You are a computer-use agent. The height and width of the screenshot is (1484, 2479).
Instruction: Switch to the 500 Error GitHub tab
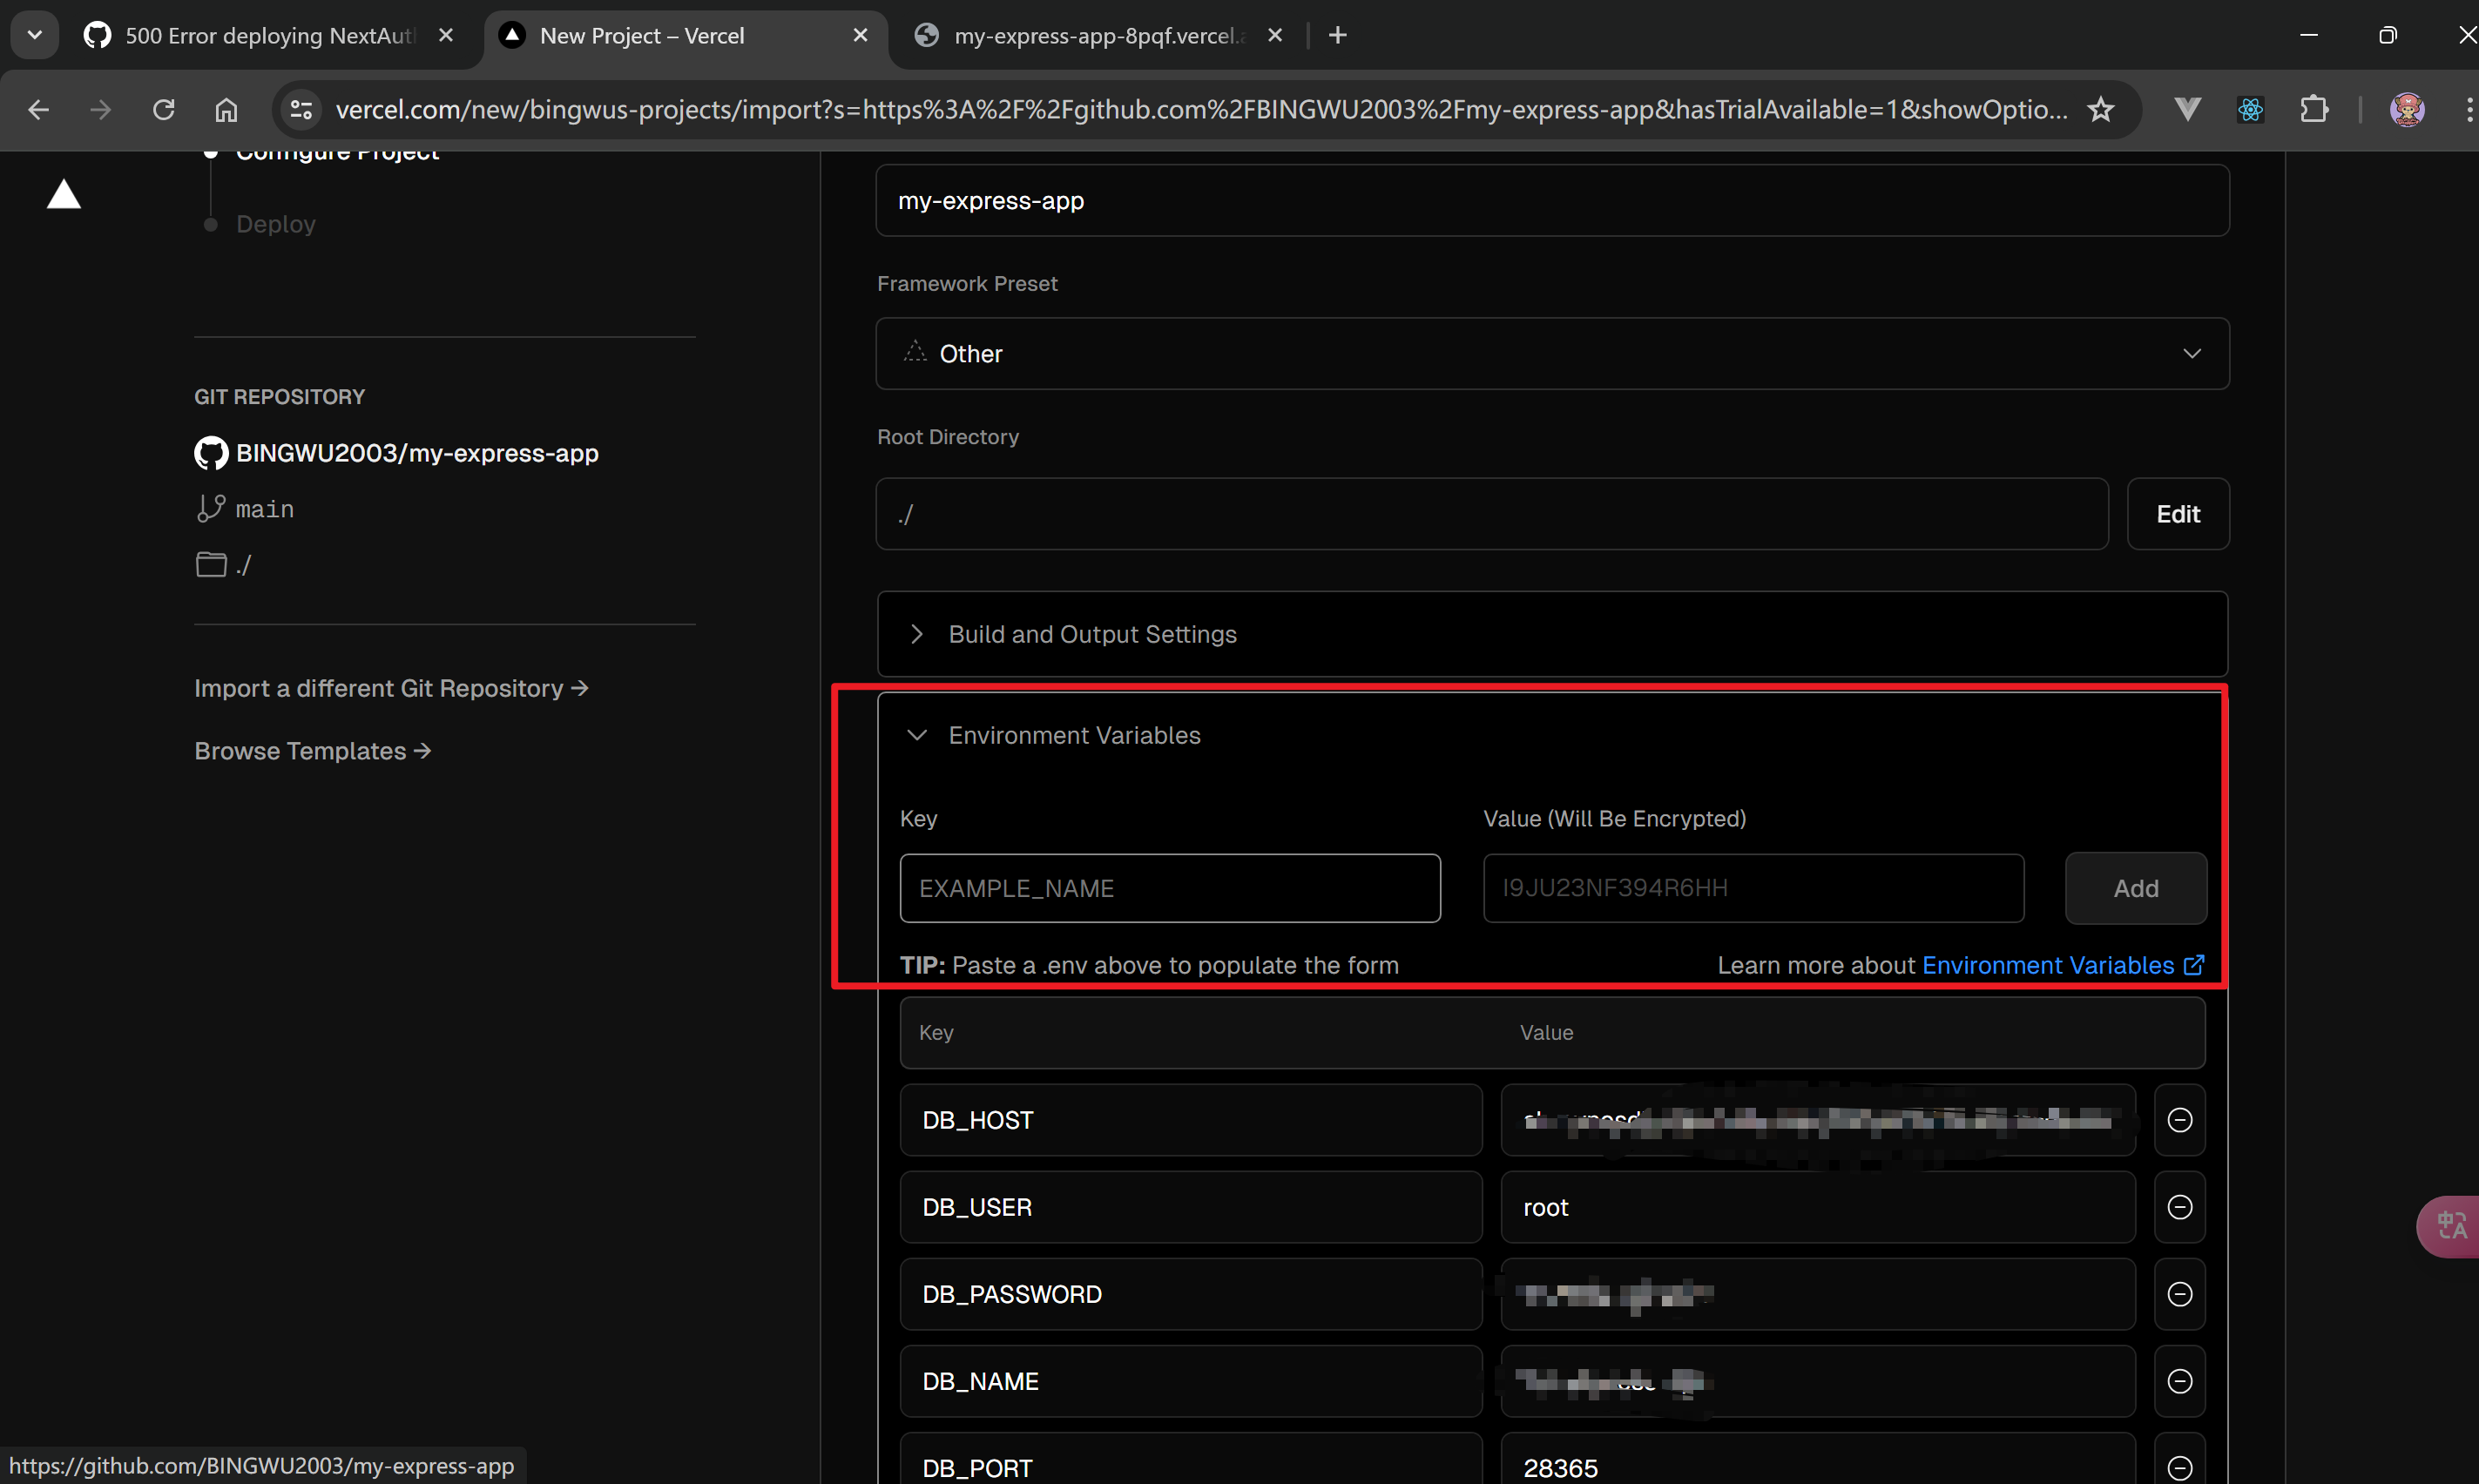coord(268,36)
